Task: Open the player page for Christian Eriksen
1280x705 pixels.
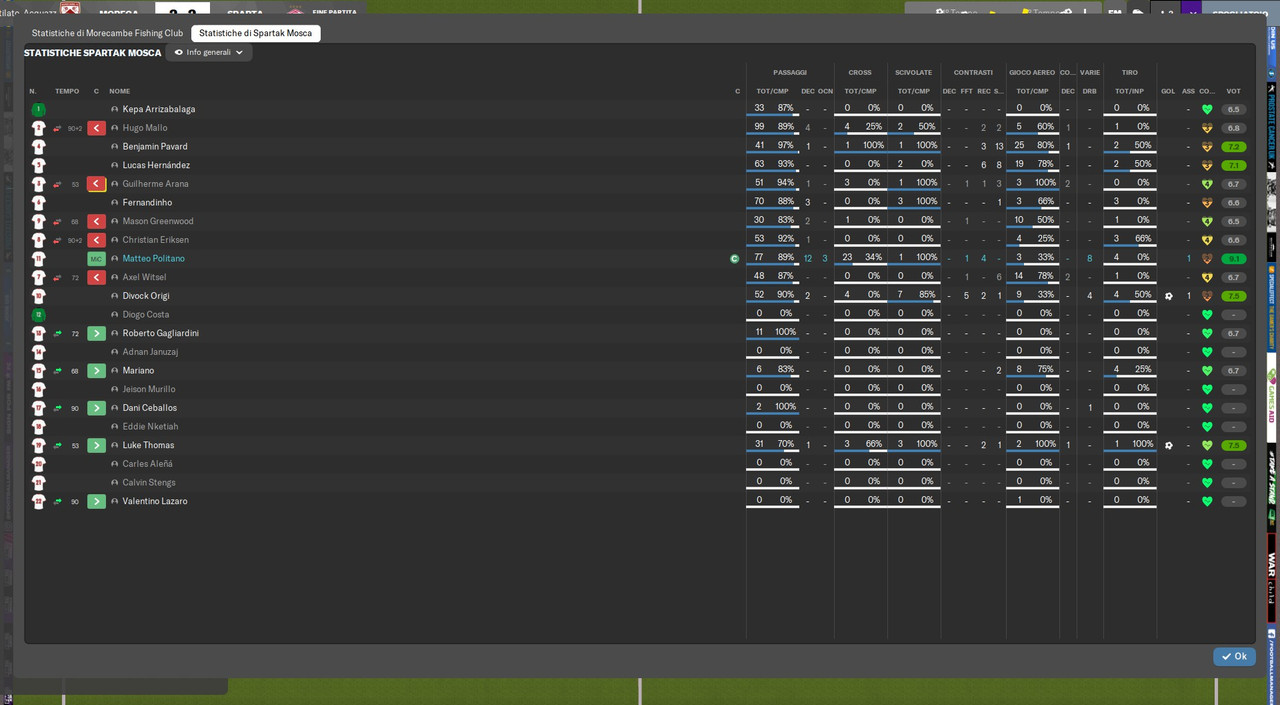Action: 155,240
